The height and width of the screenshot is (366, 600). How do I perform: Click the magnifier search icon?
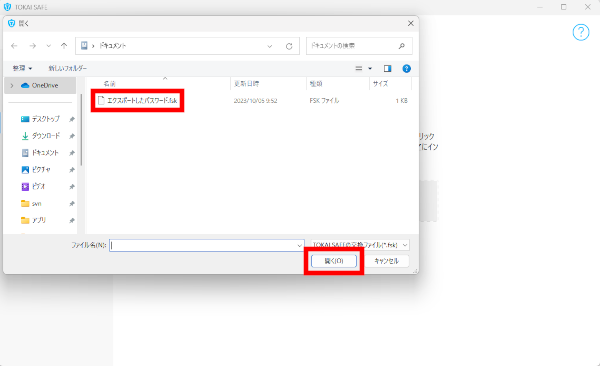(401, 46)
